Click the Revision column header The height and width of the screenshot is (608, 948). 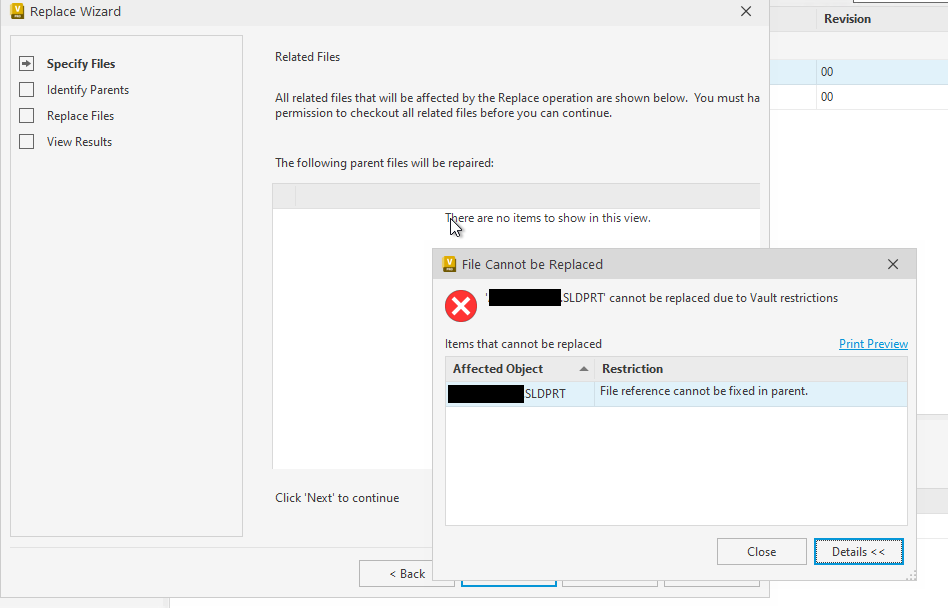point(847,18)
